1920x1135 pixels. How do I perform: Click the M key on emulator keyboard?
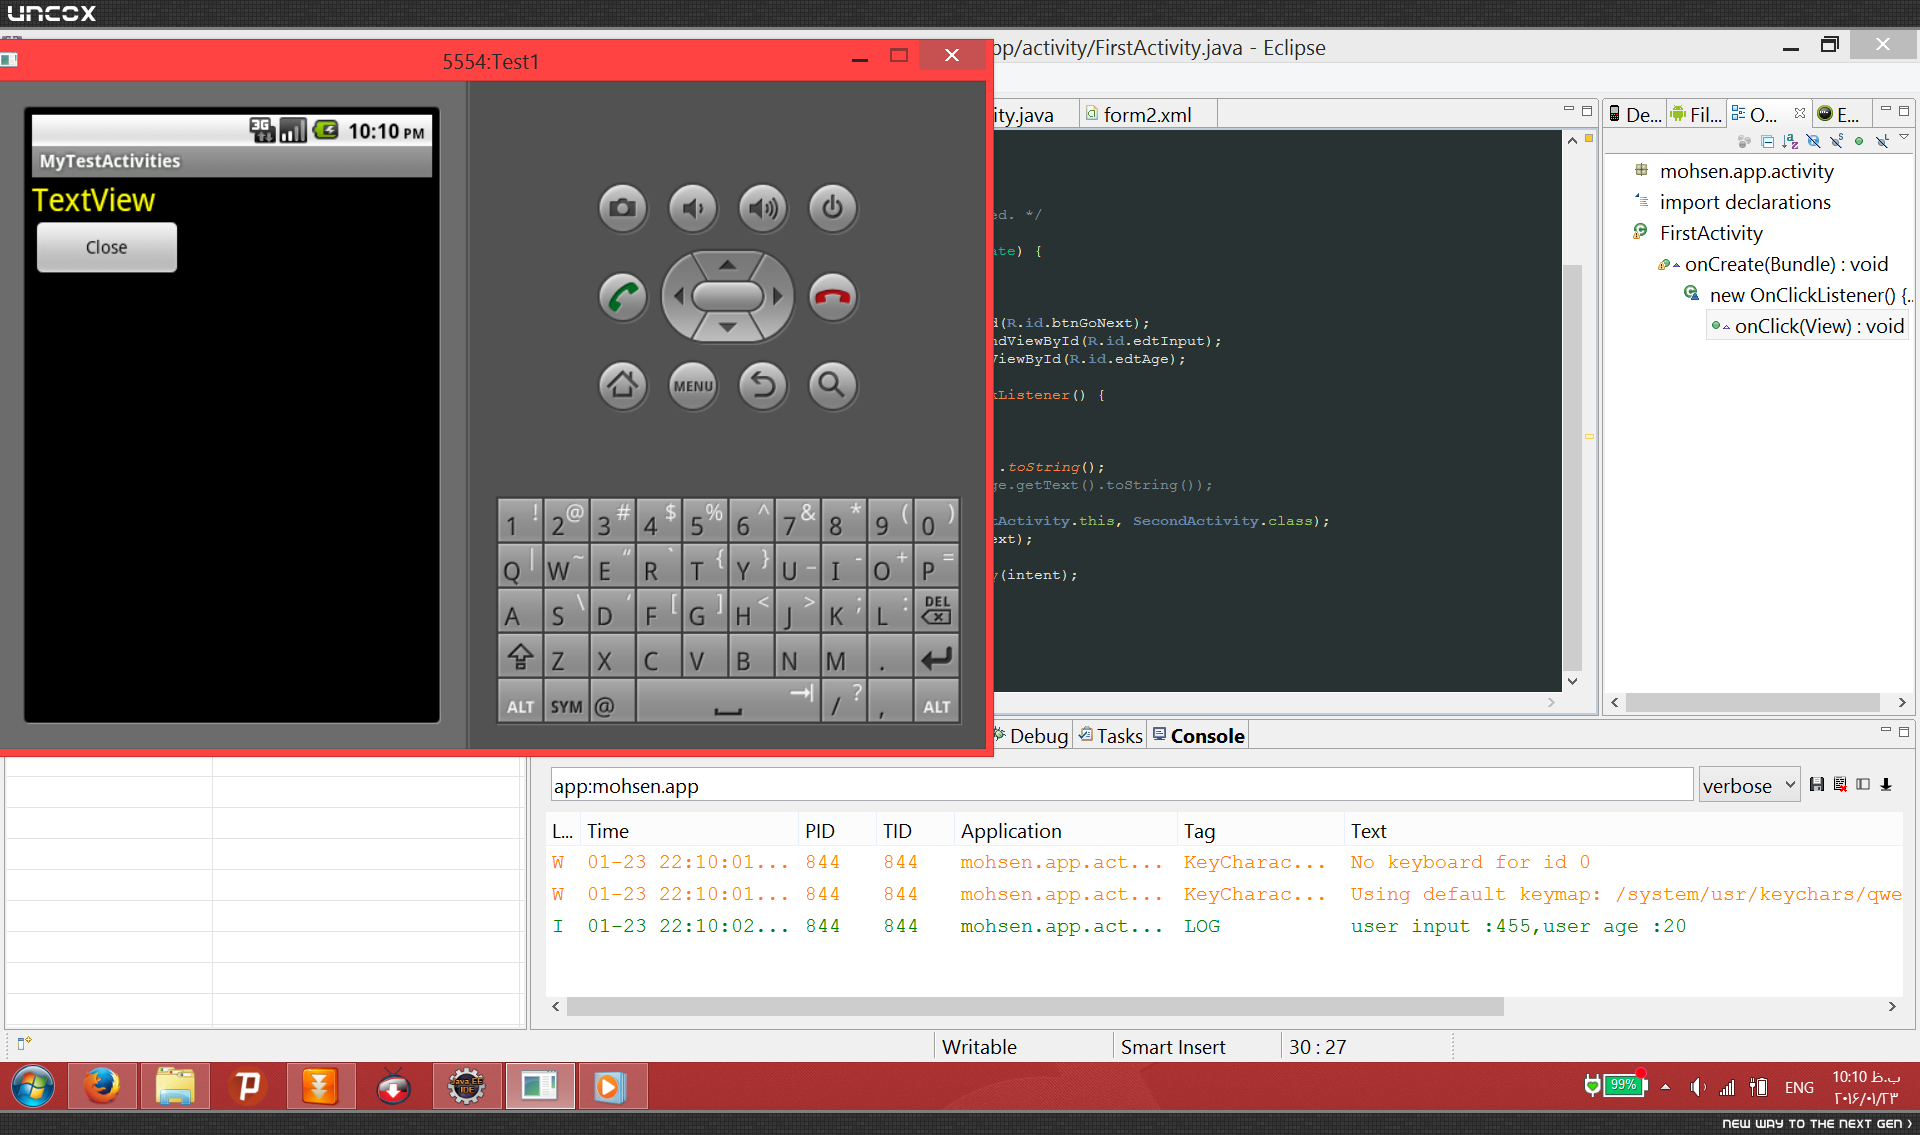coord(844,657)
